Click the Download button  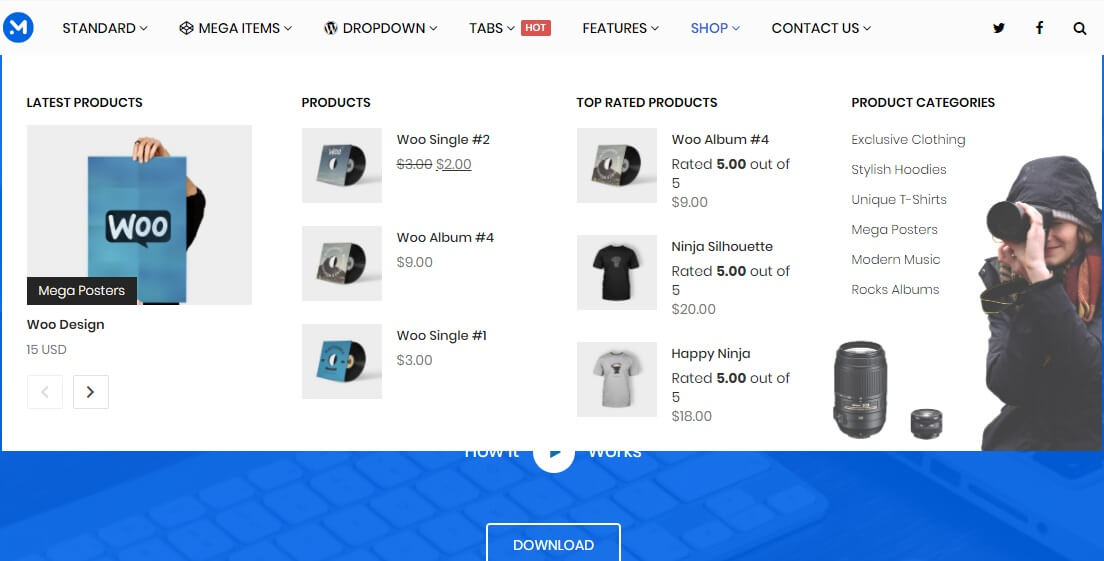click(553, 545)
